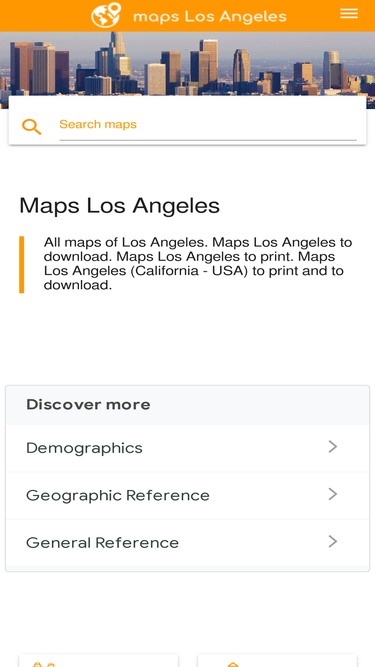Select the 'Maps Los Angeles' page heading
Image resolution: width=375 pixels, height=667 pixels.
click(119, 206)
